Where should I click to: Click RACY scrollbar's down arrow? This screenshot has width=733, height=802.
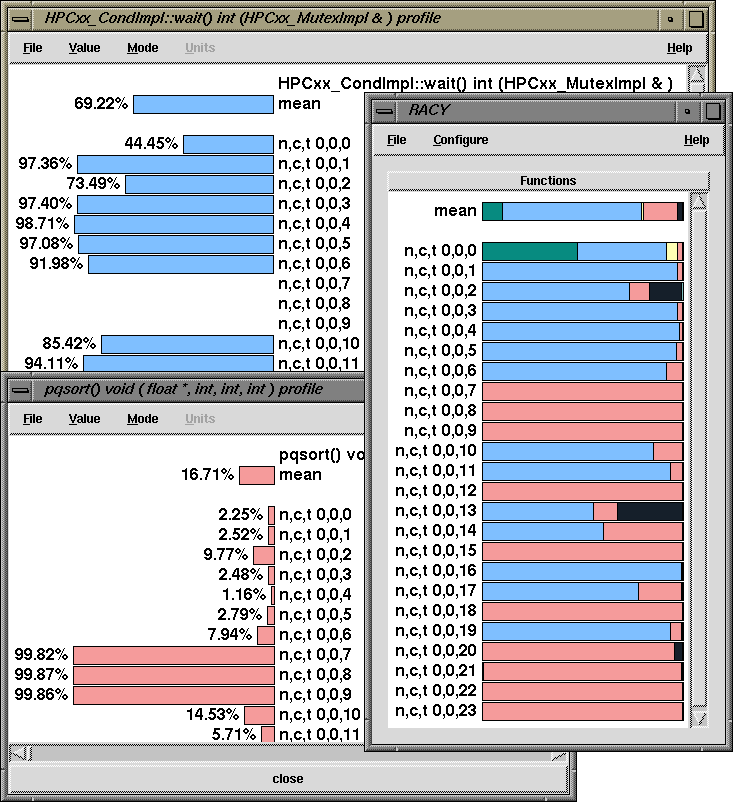click(699, 719)
